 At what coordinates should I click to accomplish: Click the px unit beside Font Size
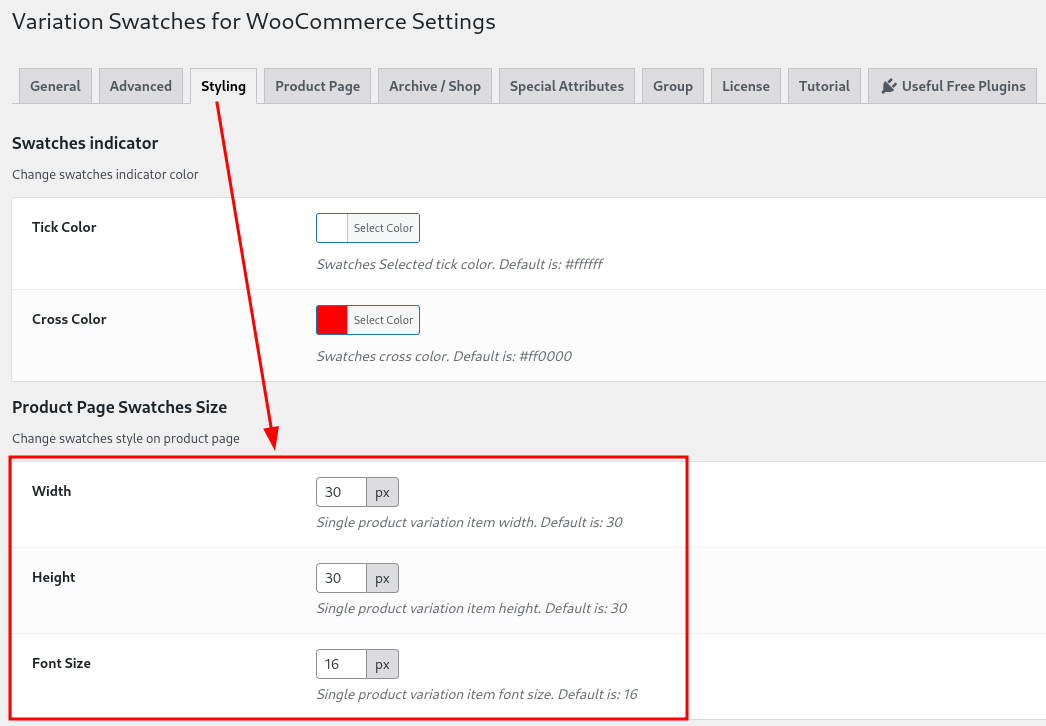tap(382, 665)
